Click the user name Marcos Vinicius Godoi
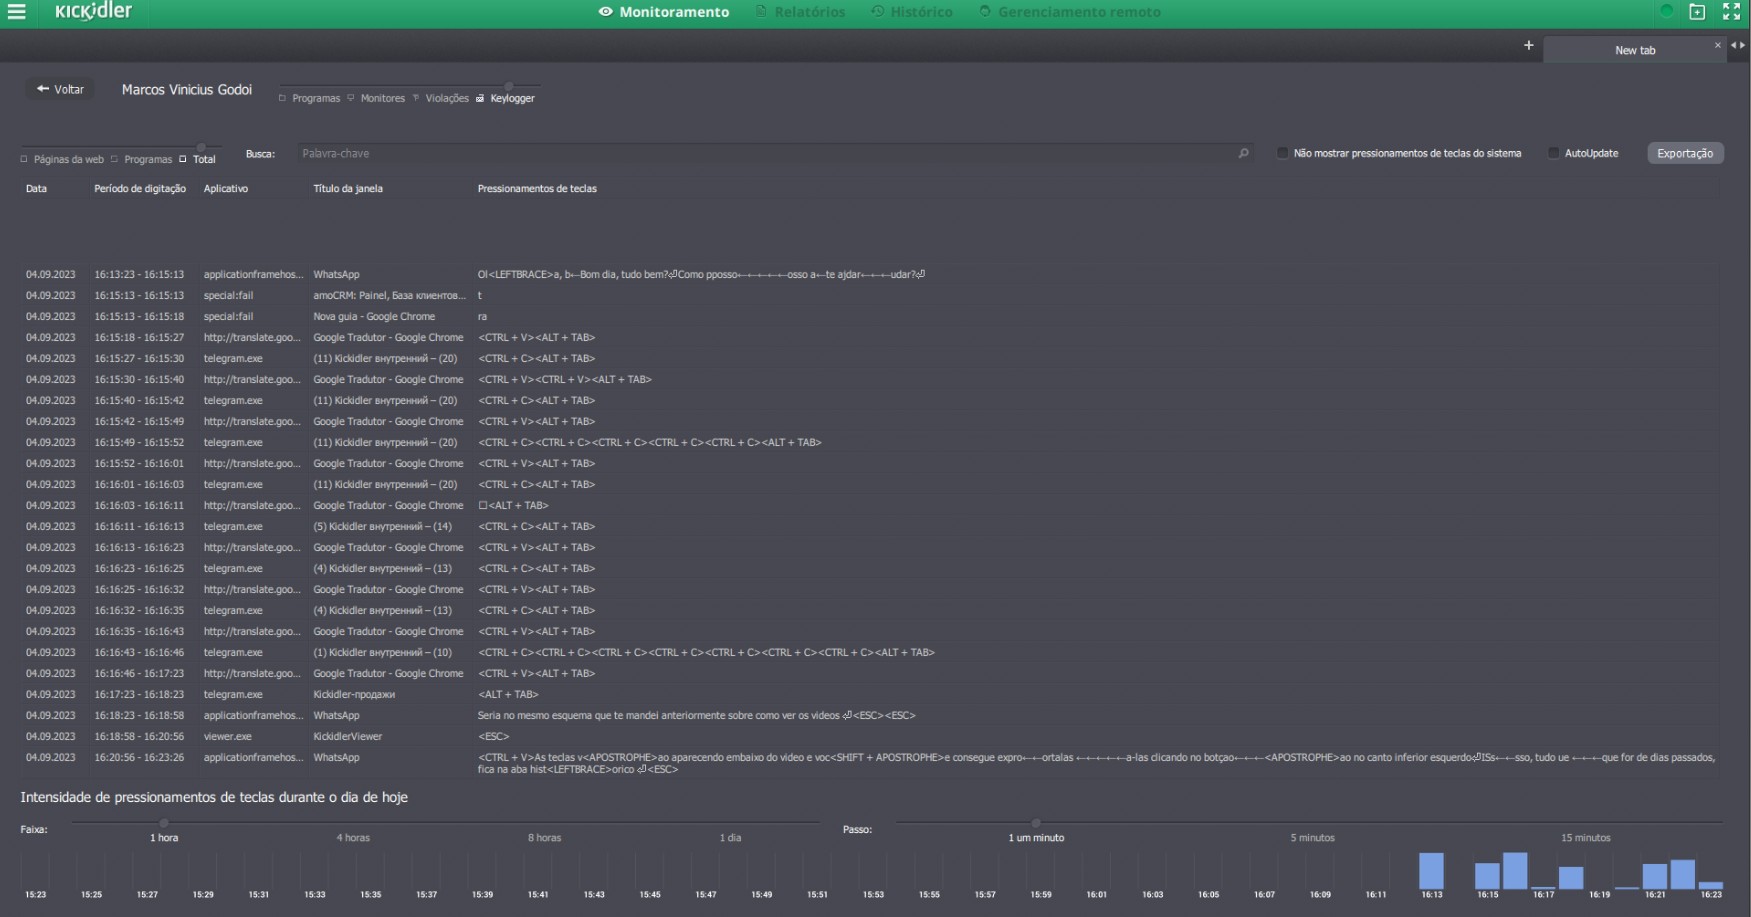Screen dimensions: 1751x917 pyautogui.click(x=187, y=89)
